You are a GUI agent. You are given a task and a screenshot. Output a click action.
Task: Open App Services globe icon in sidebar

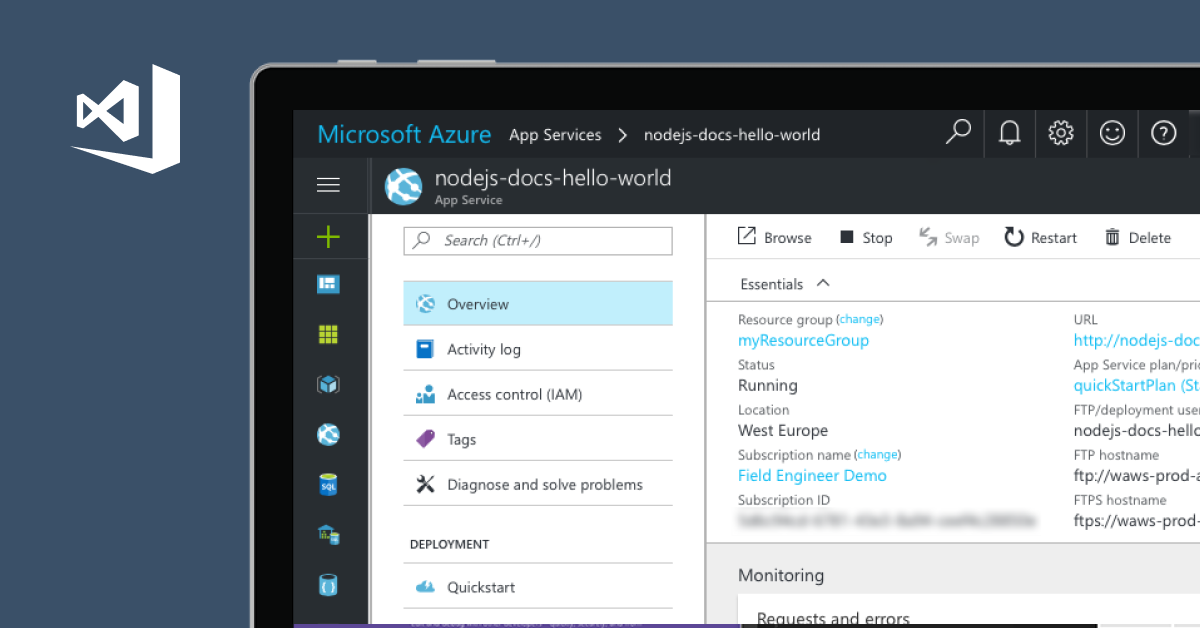(328, 434)
